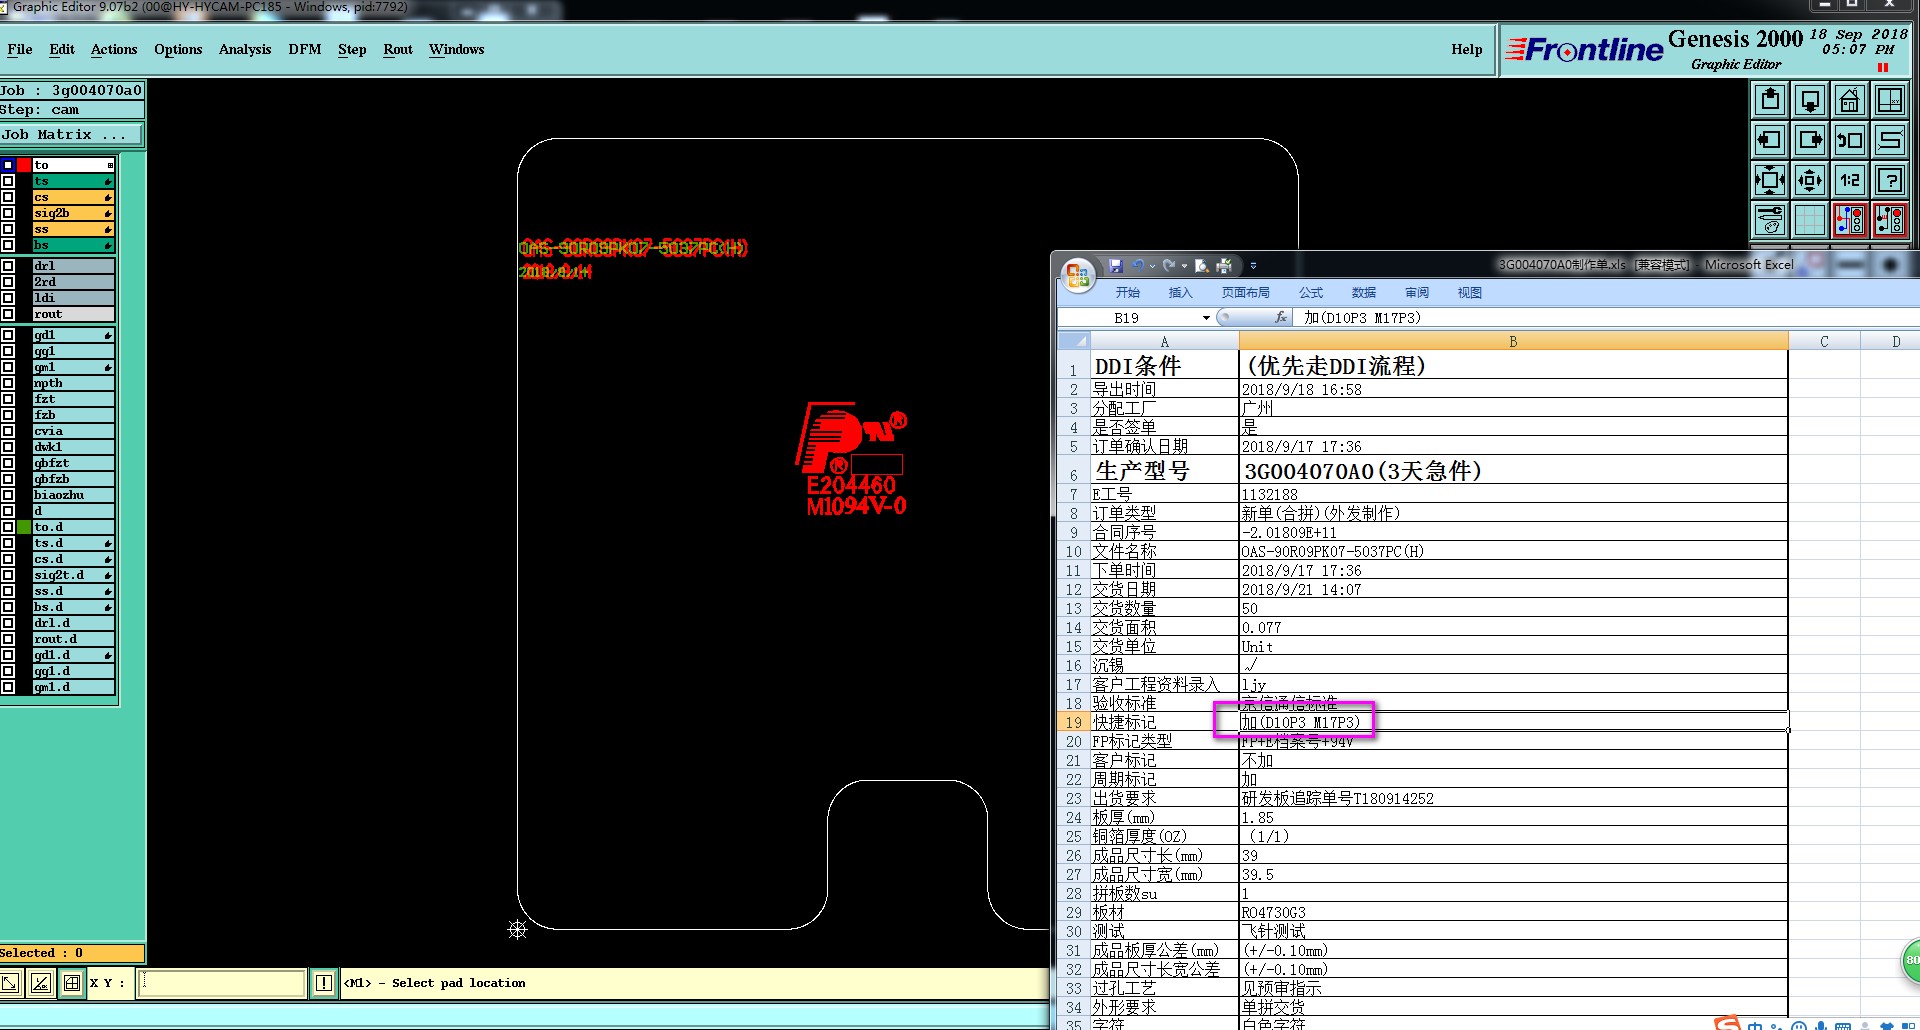This screenshot has height=1030, width=1920.
Task: Toggle display checkbox for layer rout
Action: (x=8, y=314)
